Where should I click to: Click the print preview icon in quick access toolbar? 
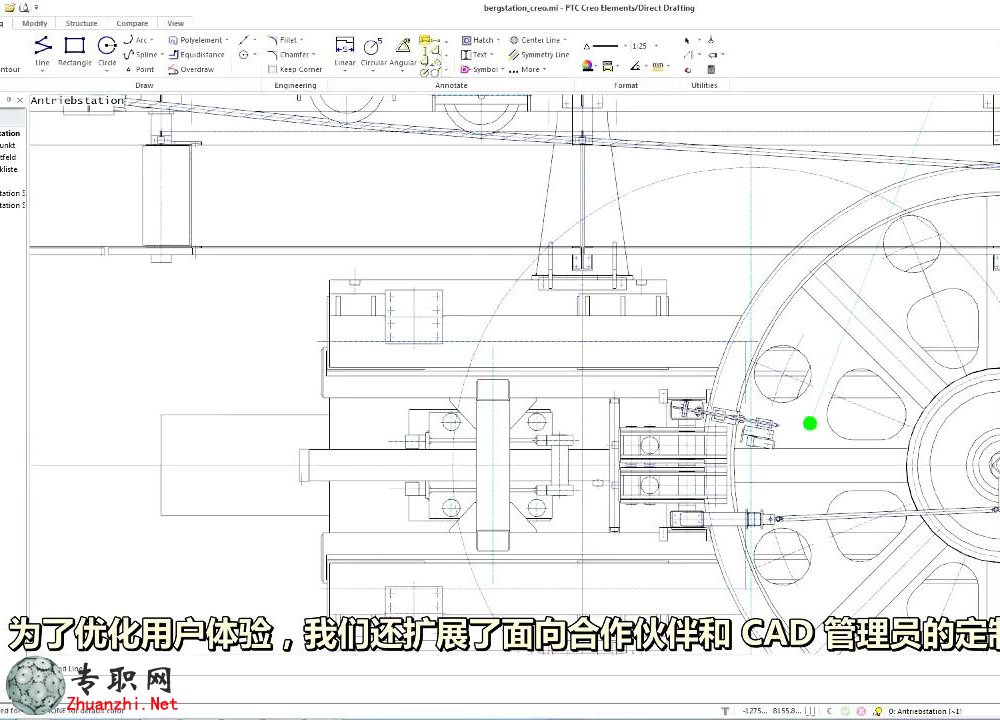(x=24, y=8)
